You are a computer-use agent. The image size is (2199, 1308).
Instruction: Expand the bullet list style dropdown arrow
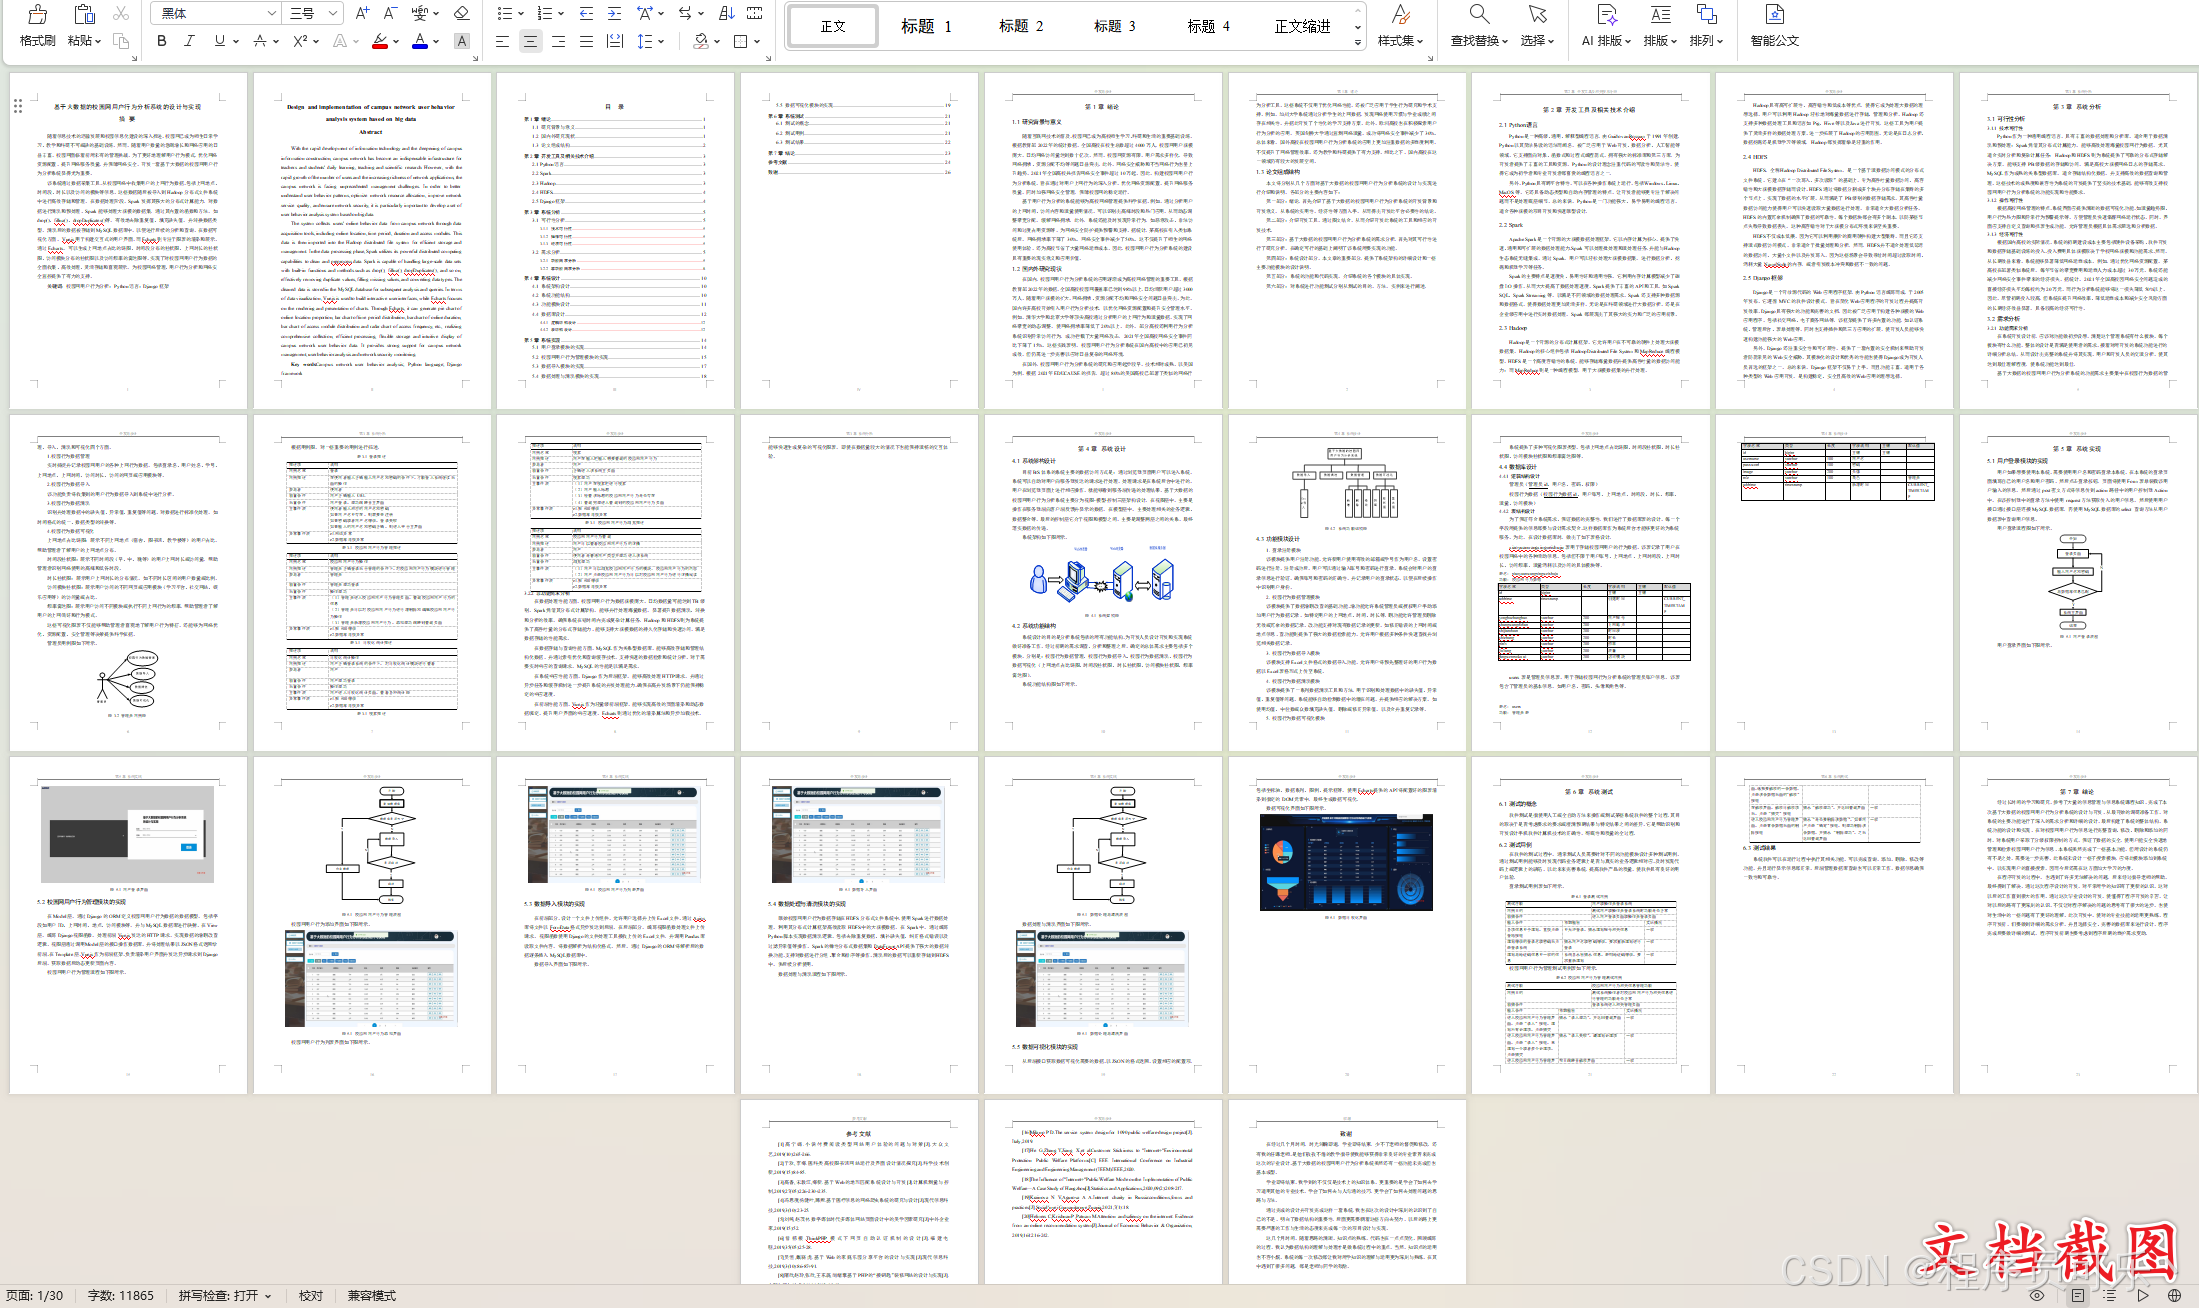click(x=522, y=14)
